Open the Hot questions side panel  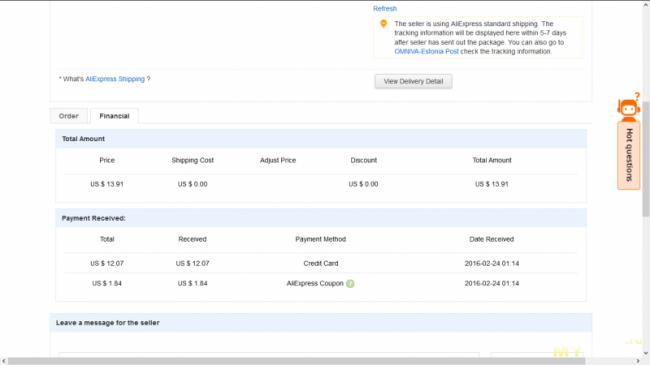pyautogui.click(x=629, y=155)
